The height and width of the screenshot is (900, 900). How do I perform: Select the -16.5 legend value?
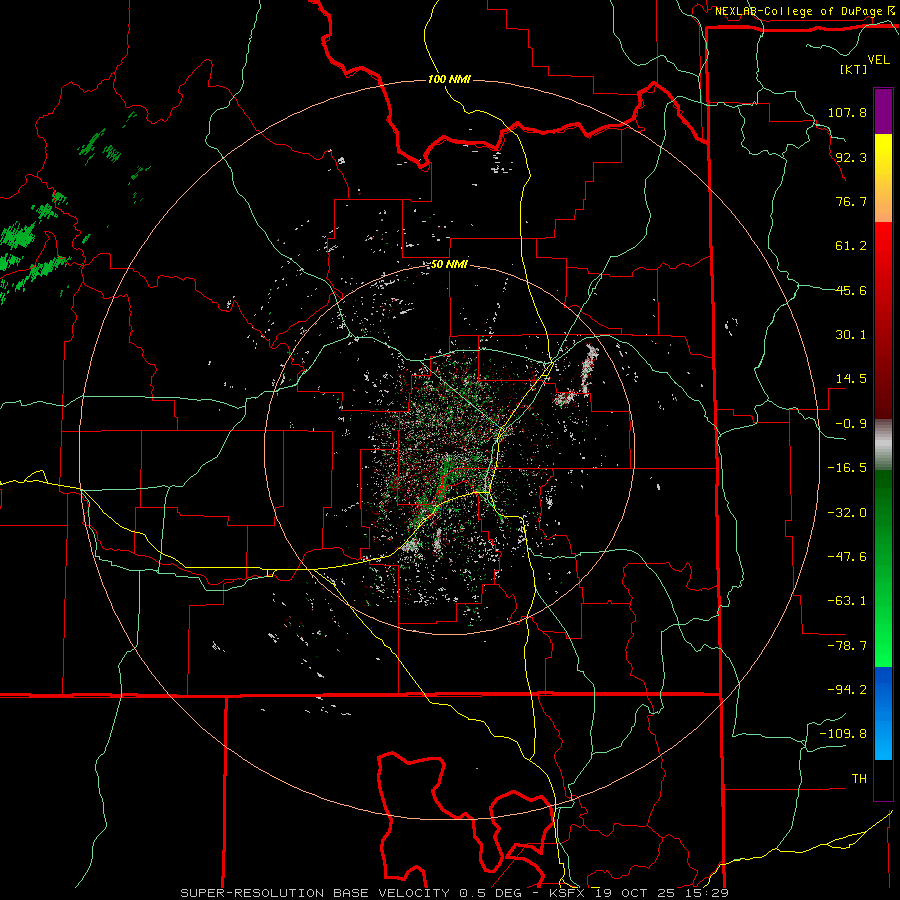pyautogui.click(x=847, y=468)
